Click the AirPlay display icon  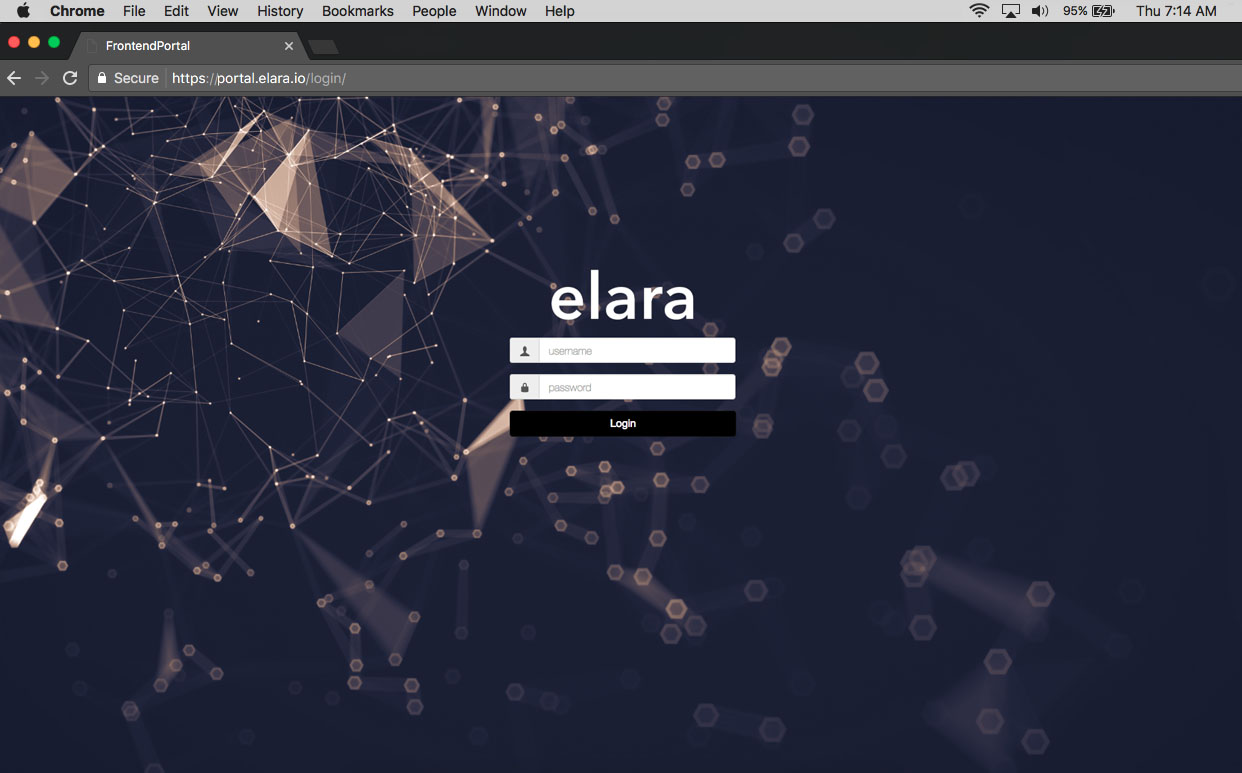[x=1011, y=11]
